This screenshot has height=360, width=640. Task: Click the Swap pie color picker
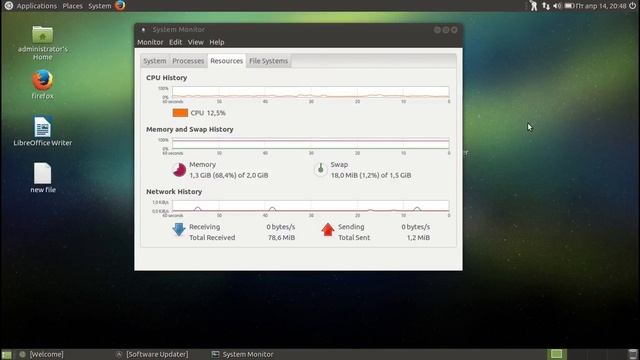pyautogui.click(x=320, y=169)
